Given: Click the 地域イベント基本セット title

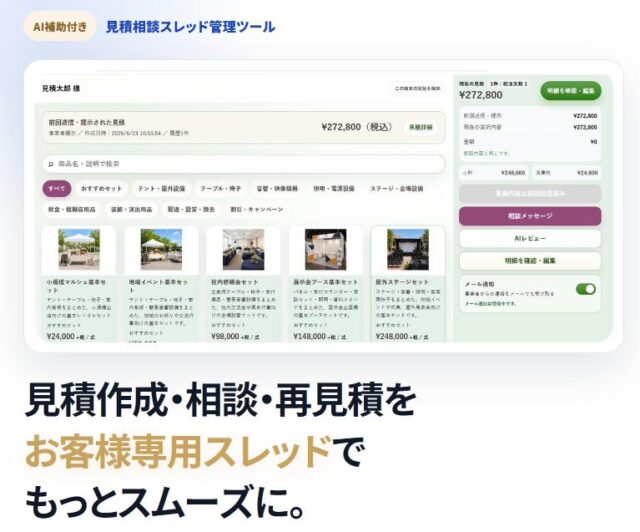Looking at the screenshot, I should 158,286.
